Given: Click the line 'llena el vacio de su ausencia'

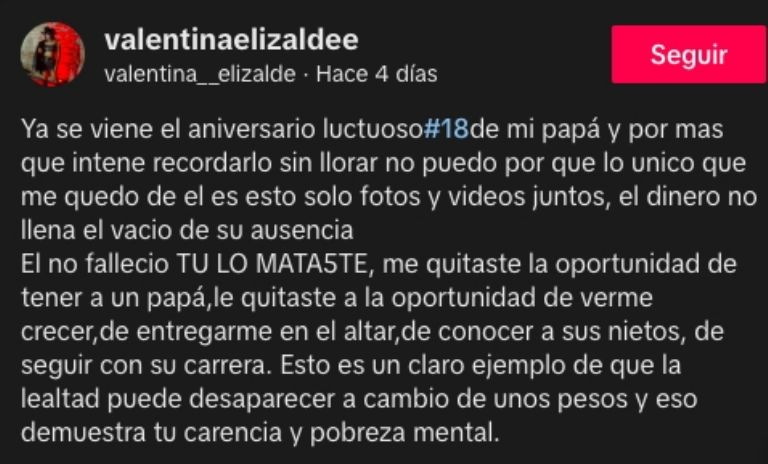Looking at the screenshot, I should 187,231.
